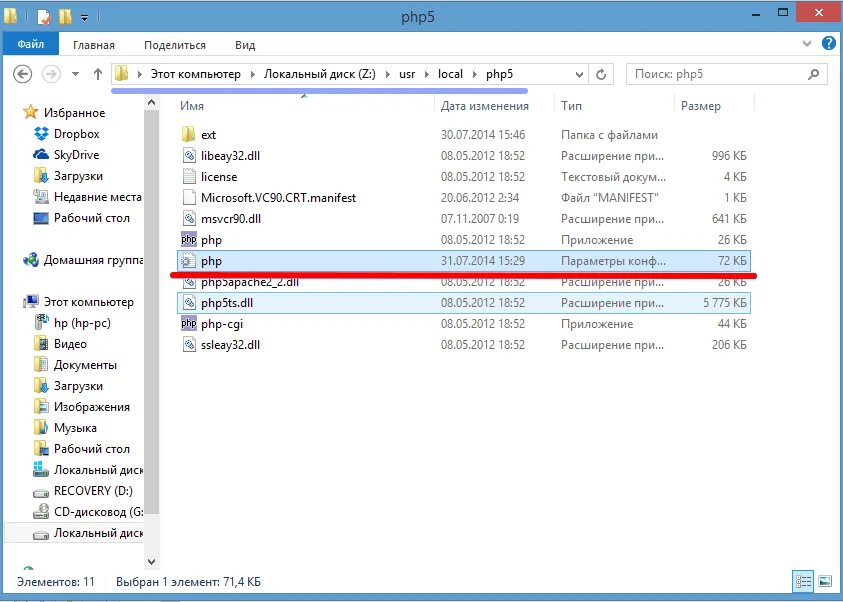Open quick access toolbar customize dropdown
Image resolution: width=843 pixels, height=602 pixels.
(x=84, y=18)
